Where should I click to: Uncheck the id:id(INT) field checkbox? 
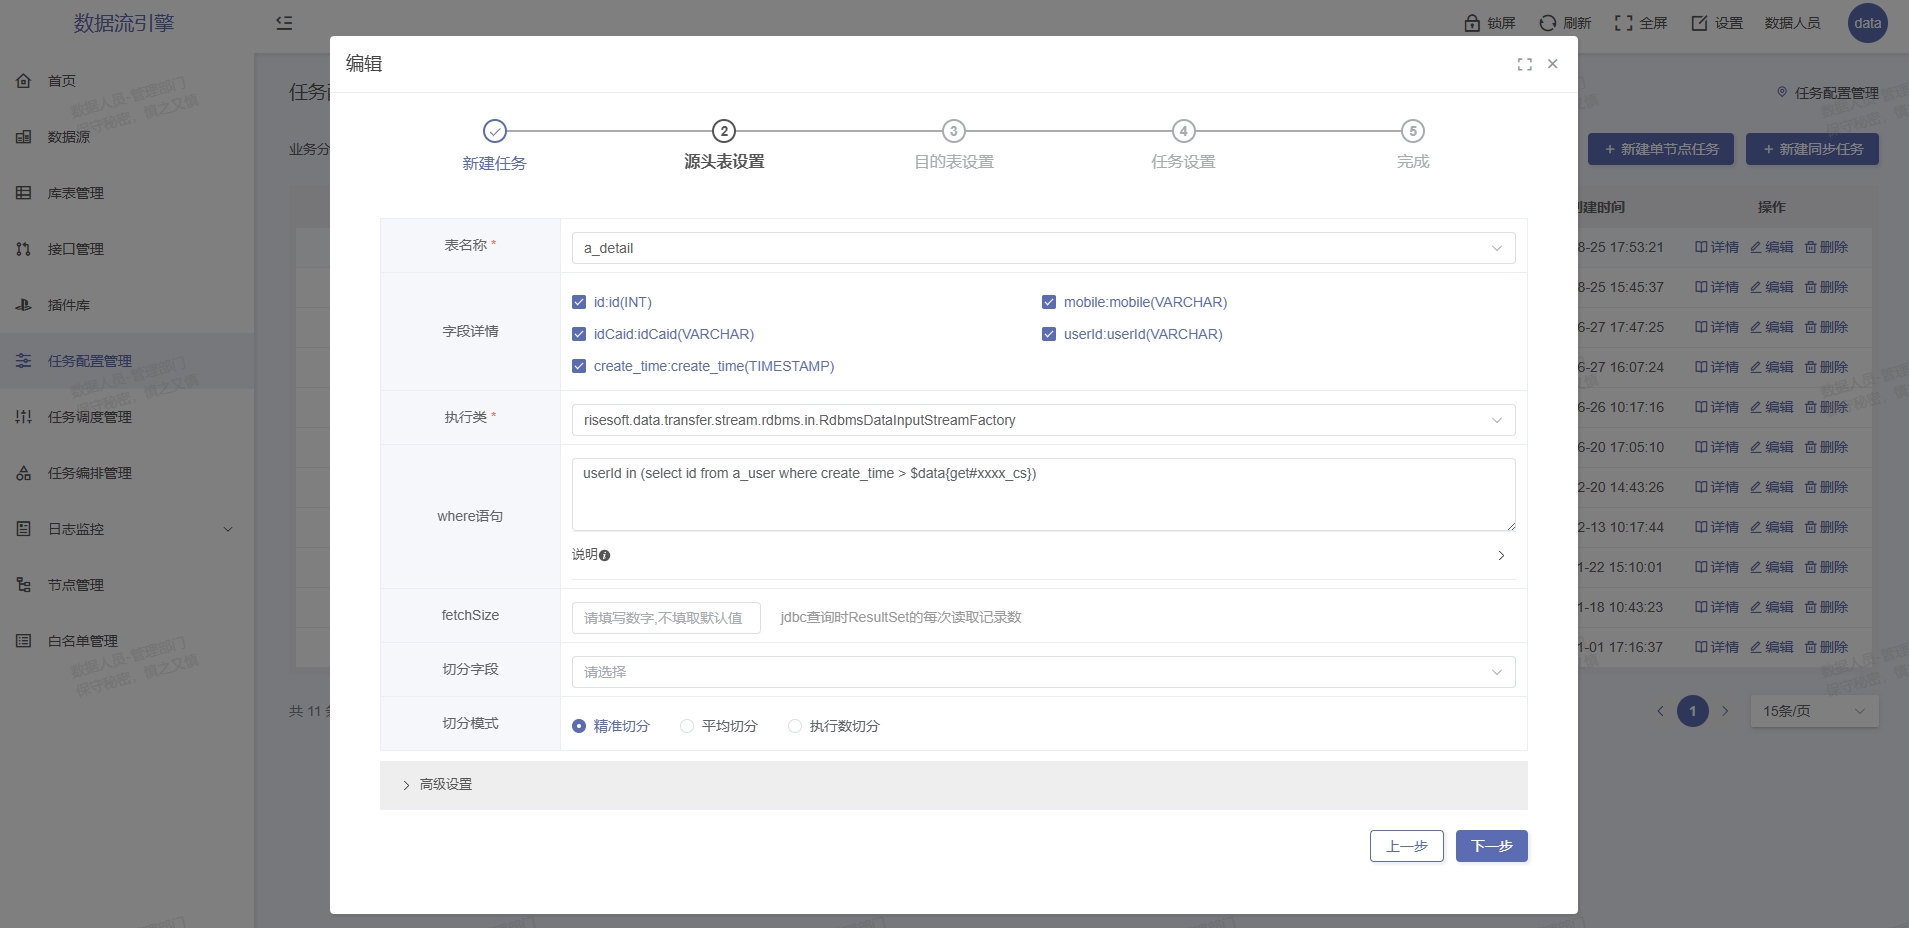coord(579,302)
